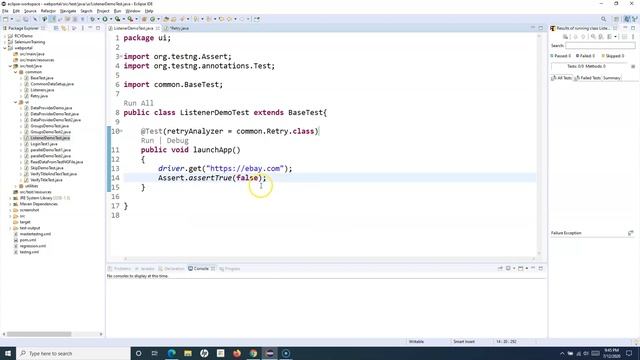Click the Debug bug toolbar icon
Screen dimensions: 640x360
93,19
